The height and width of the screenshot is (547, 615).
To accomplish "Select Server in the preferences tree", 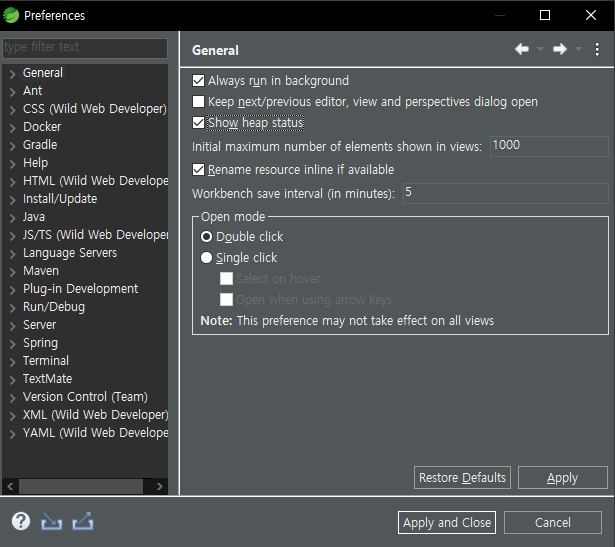I will point(39,325).
